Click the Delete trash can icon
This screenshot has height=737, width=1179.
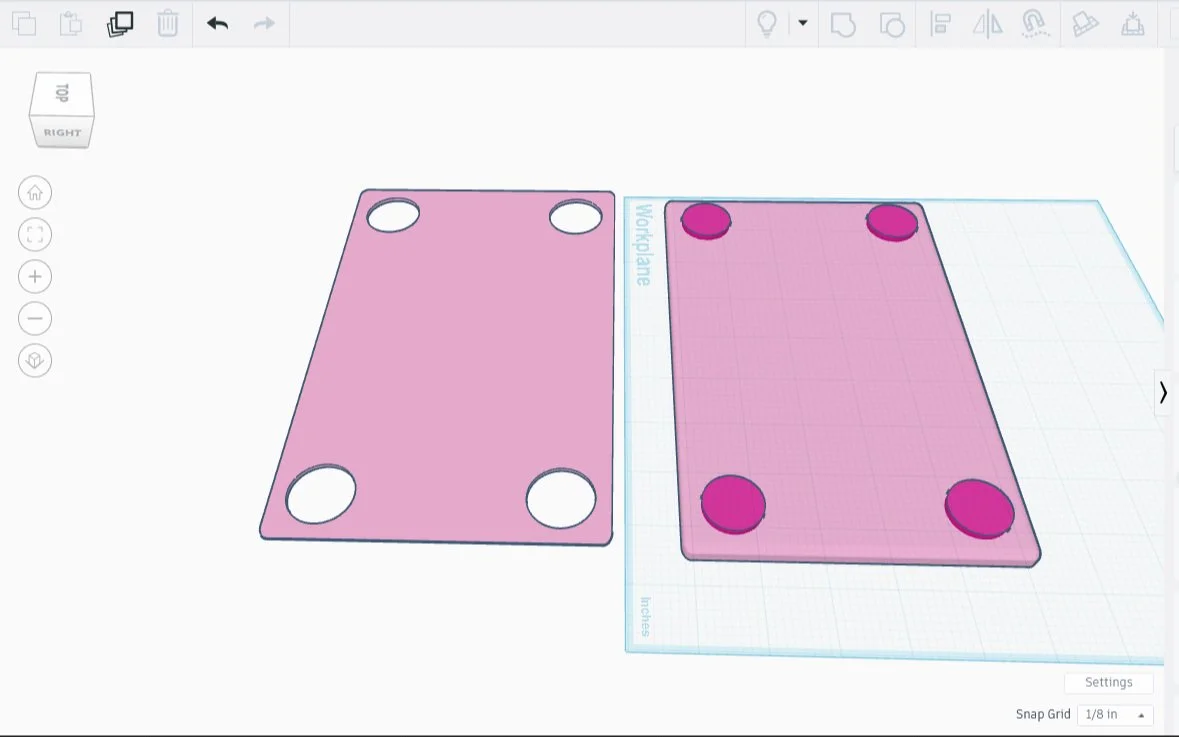pyautogui.click(x=168, y=23)
